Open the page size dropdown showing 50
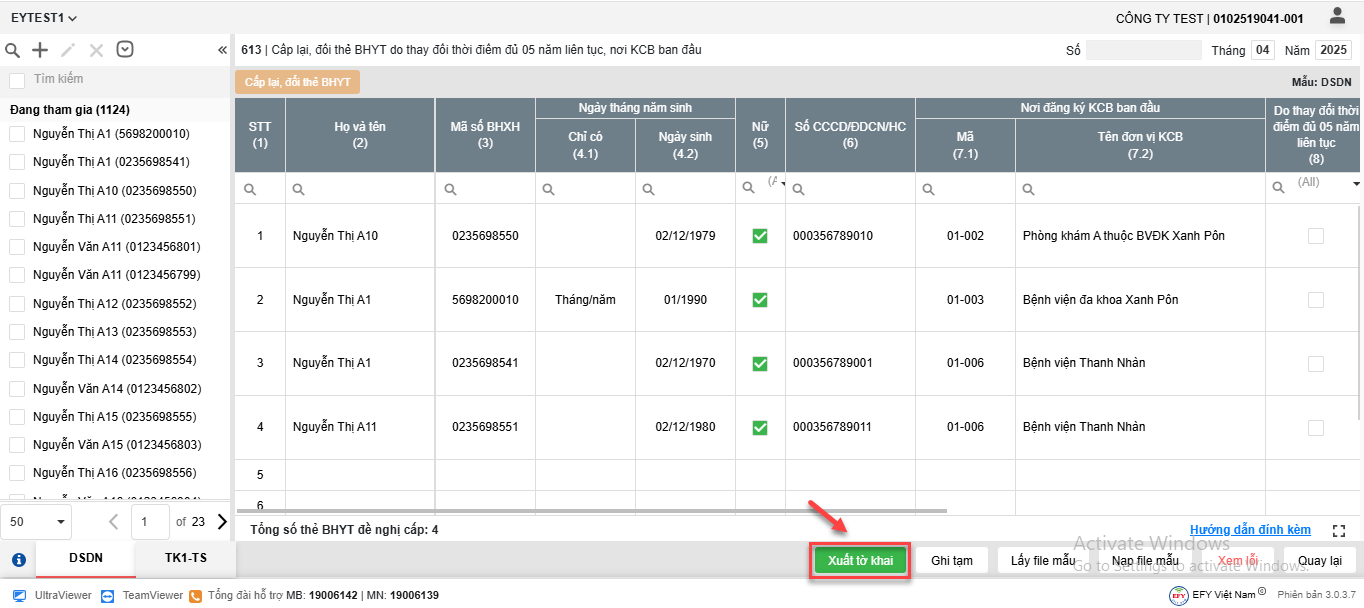 (x=39, y=521)
